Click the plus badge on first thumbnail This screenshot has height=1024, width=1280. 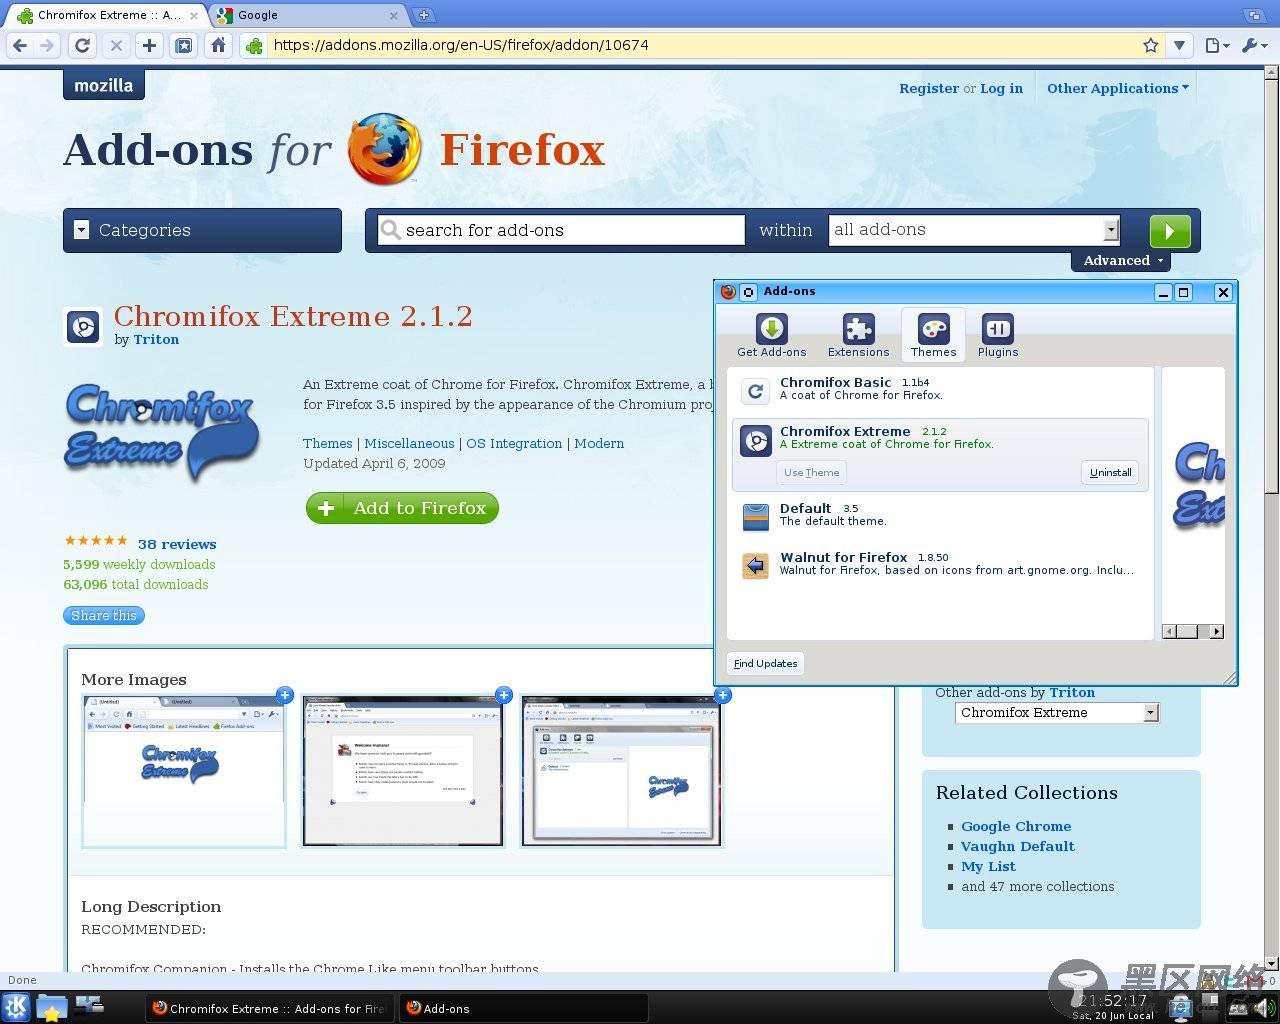coord(285,695)
